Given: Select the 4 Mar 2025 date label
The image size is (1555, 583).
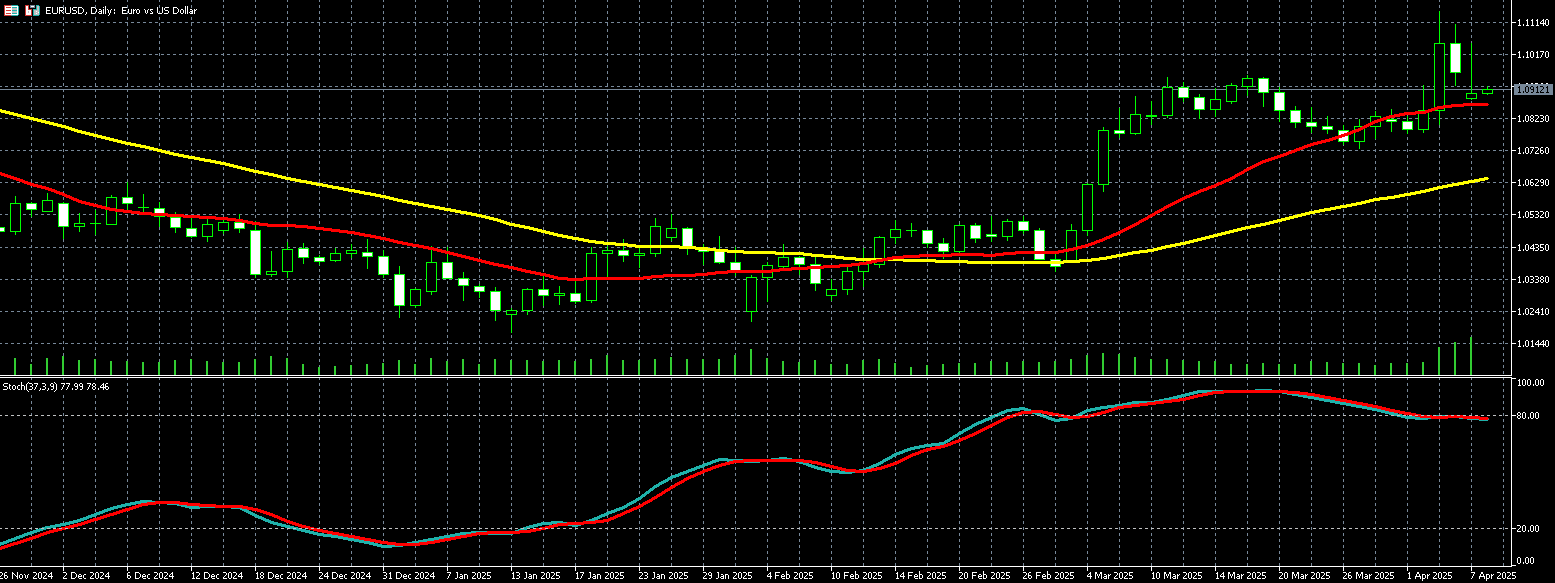Looking at the screenshot, I should click(x=1111, y=576).
